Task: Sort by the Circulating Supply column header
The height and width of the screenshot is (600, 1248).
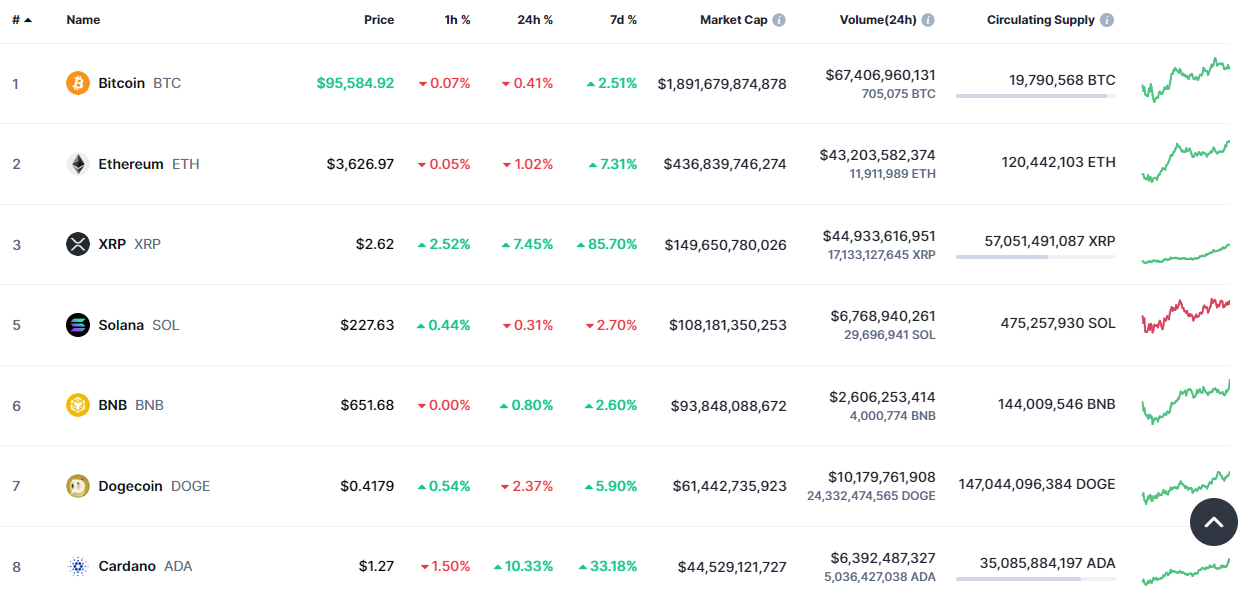Action: pos(1041,20)
